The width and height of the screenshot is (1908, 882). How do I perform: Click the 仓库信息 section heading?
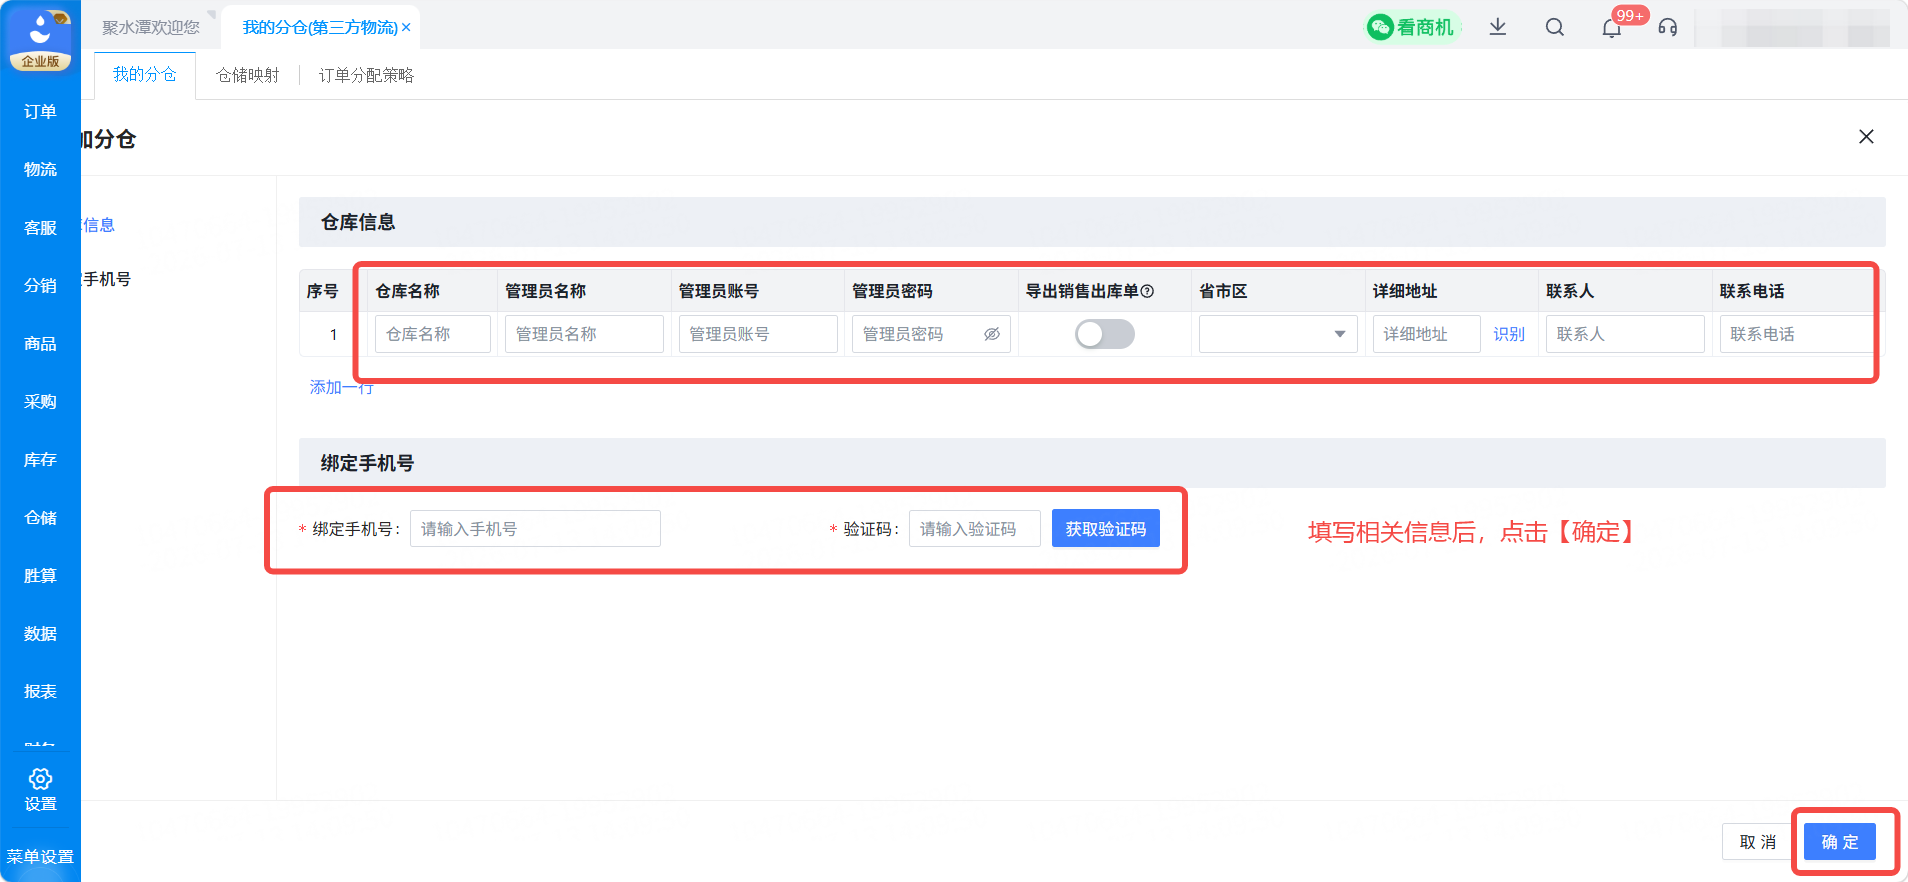(x=358, y=222)
